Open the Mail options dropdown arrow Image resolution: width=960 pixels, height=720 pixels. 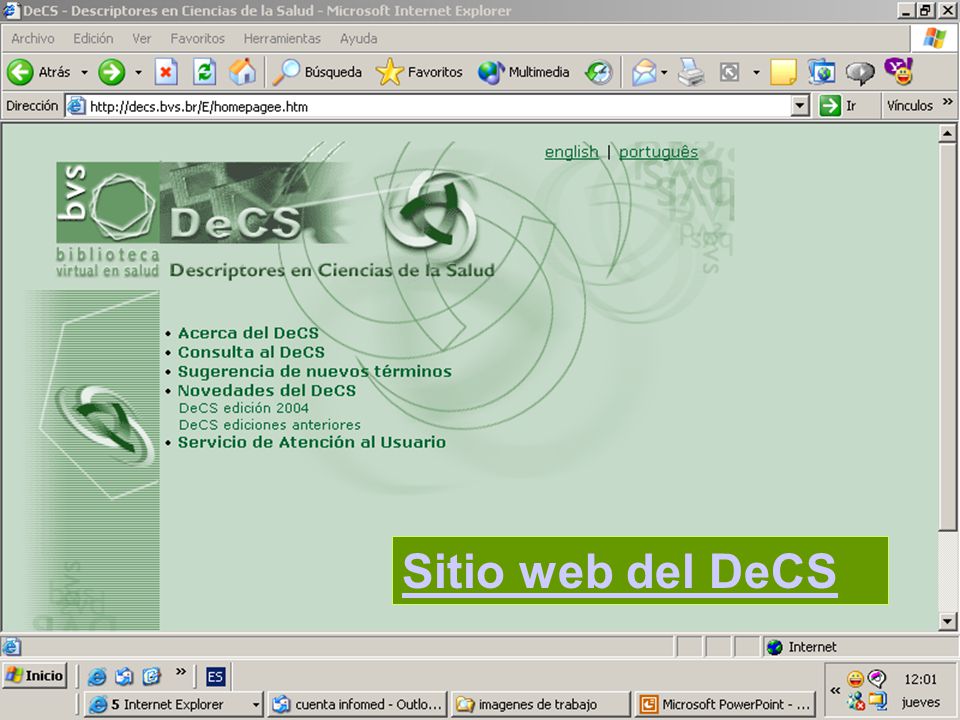tap(664, 72)
